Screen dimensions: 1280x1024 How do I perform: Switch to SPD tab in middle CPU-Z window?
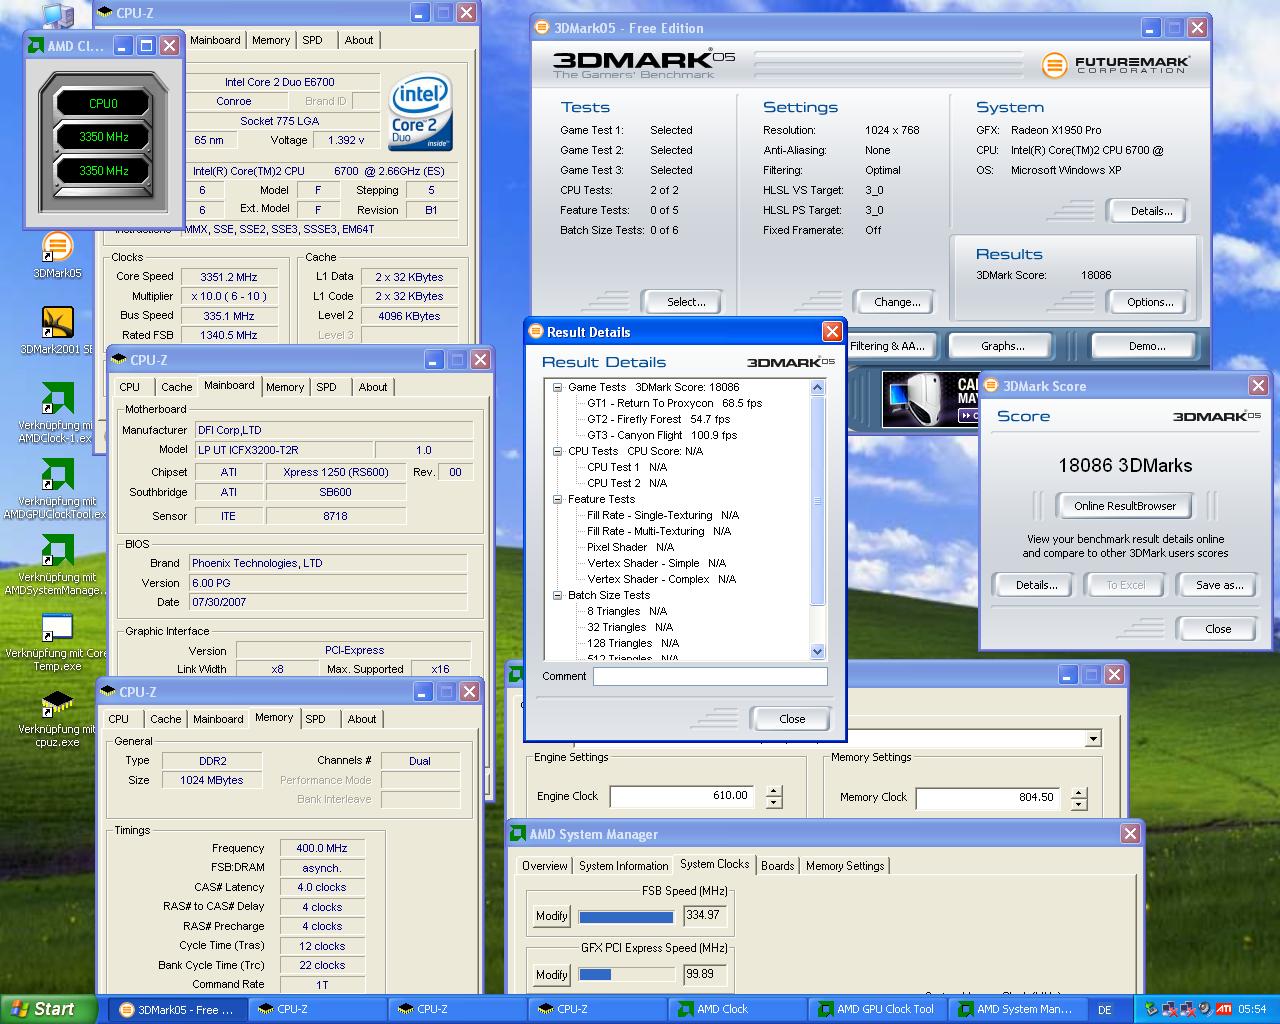pyautogui.click(x=327, y=387)
